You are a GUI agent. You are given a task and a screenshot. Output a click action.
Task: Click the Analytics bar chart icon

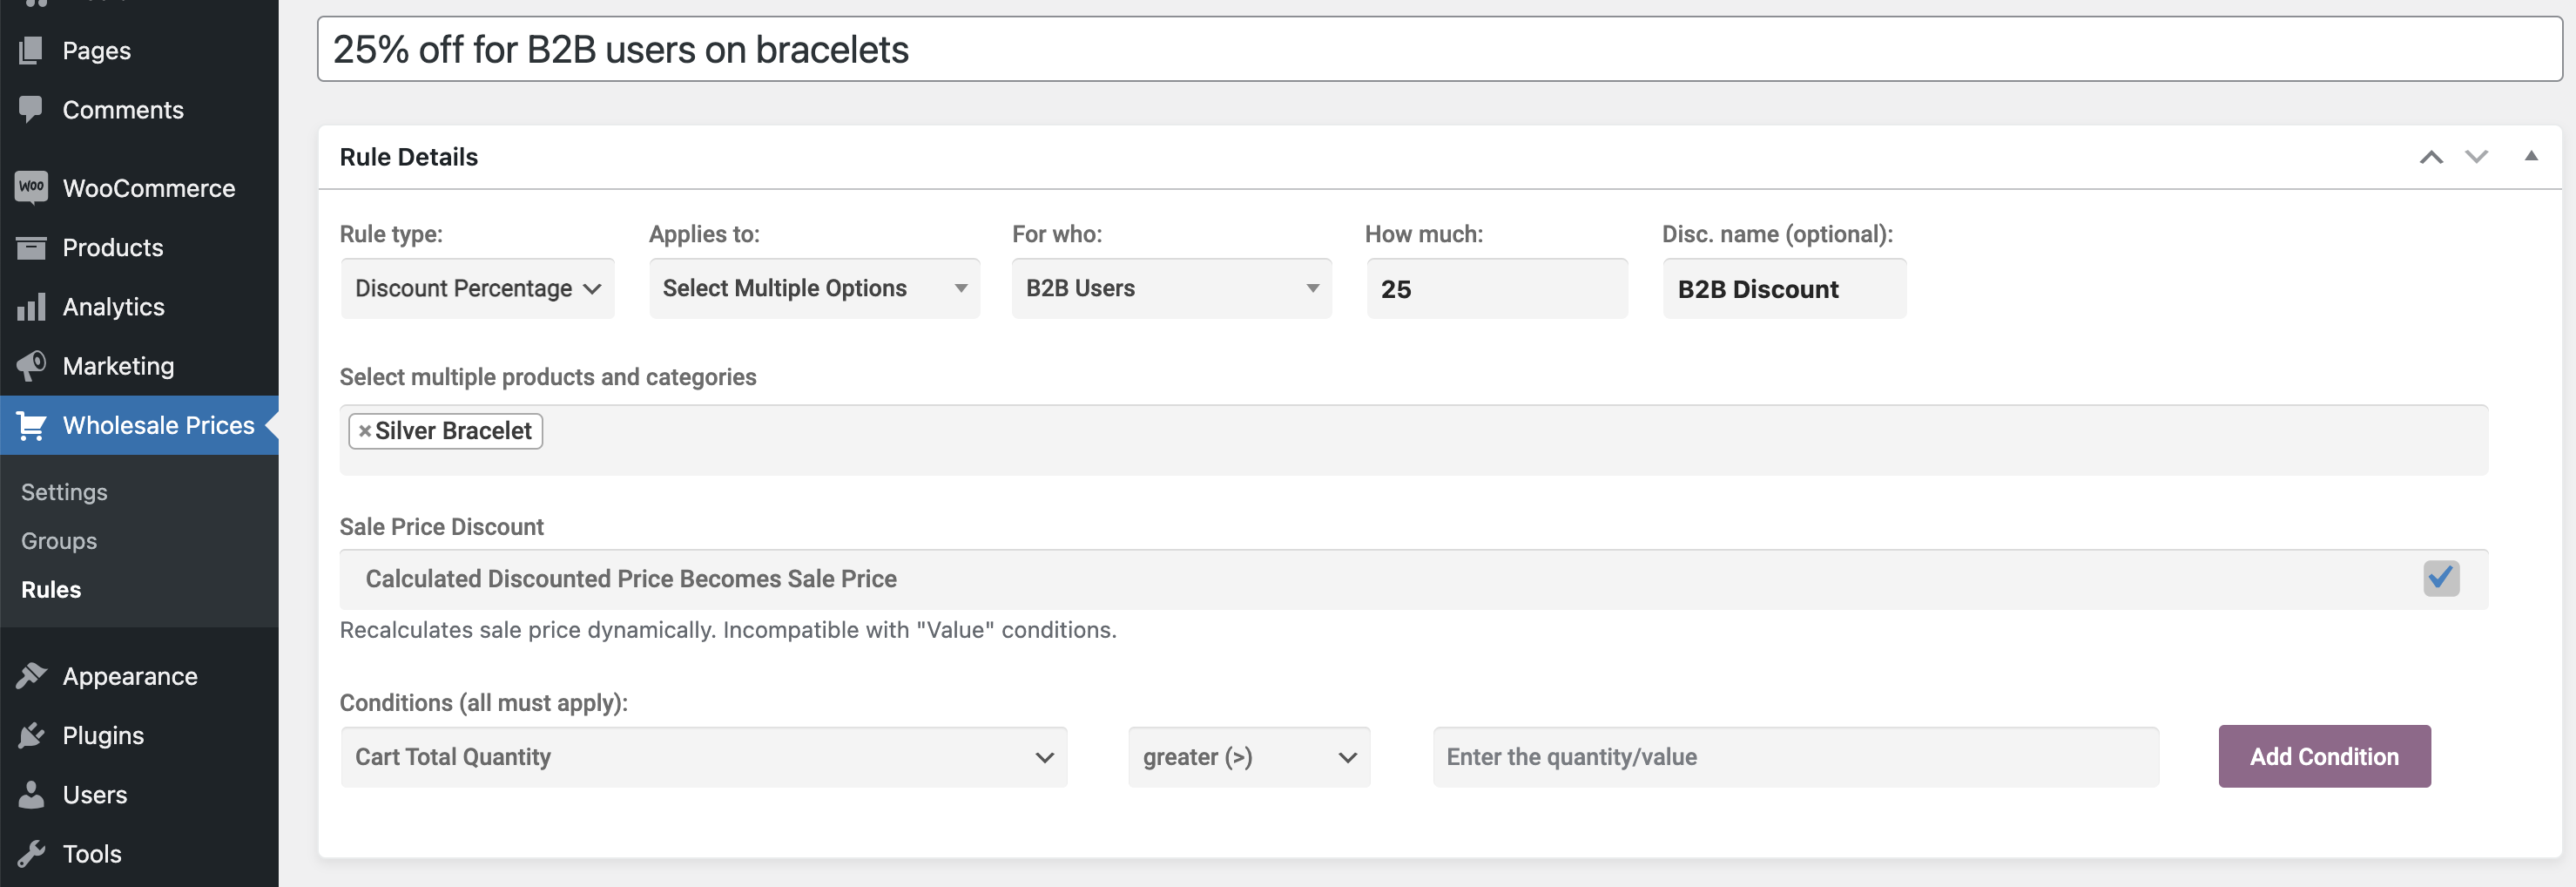[x=31, y=306]
